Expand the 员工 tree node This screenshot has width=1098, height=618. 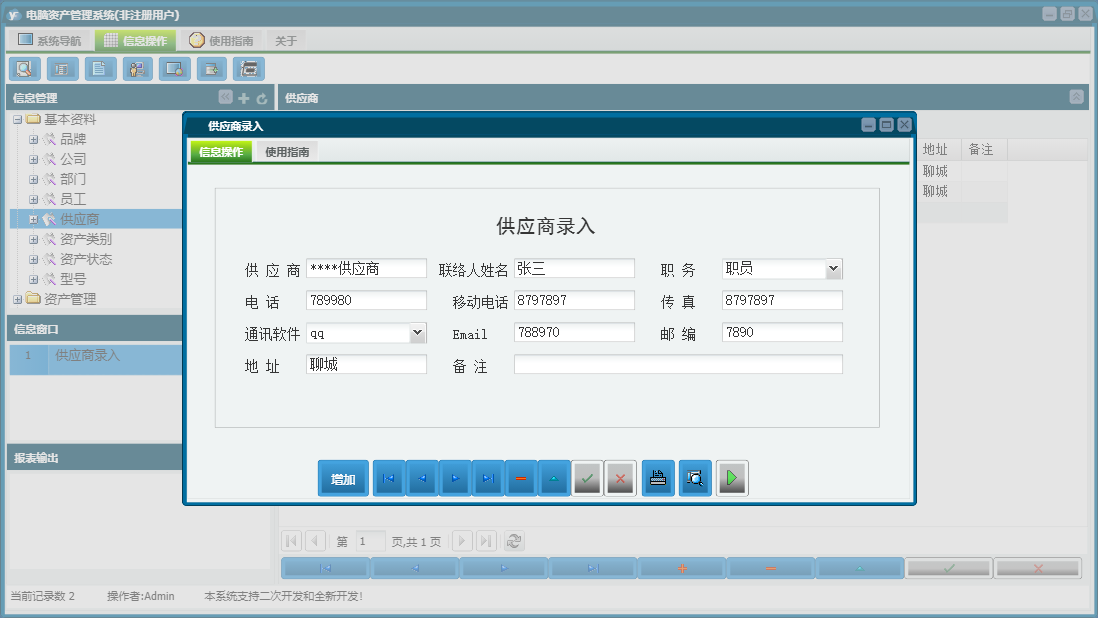point(33,199)
